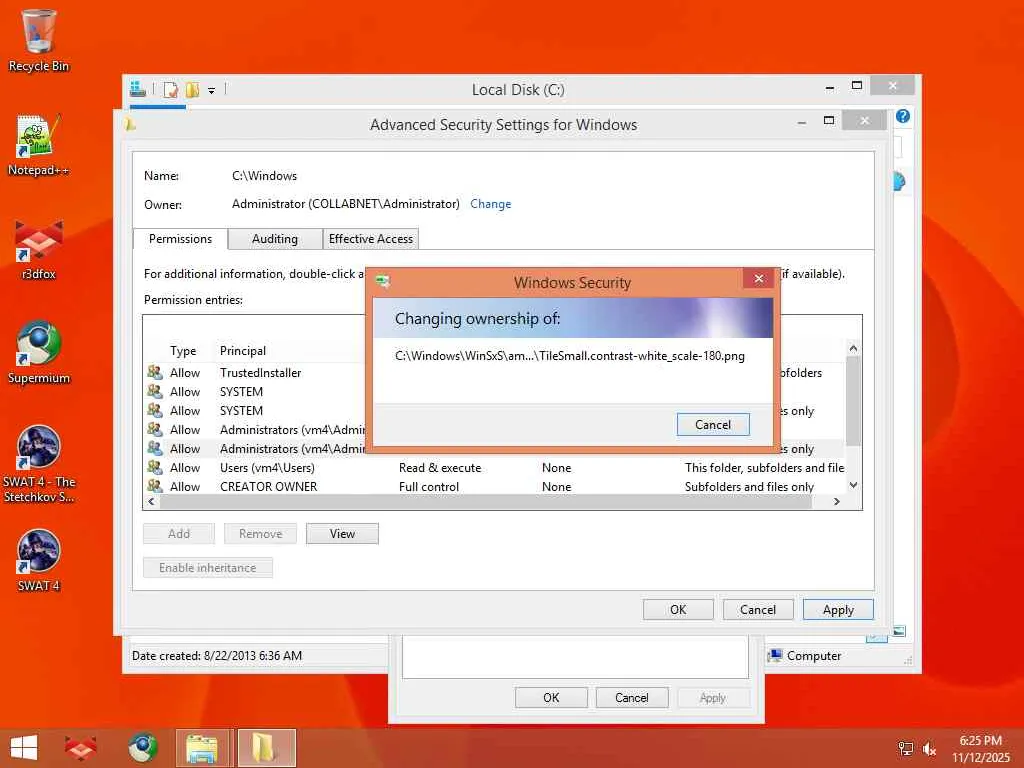Click Cancel in Advanced Security Settings

point(758,609)
